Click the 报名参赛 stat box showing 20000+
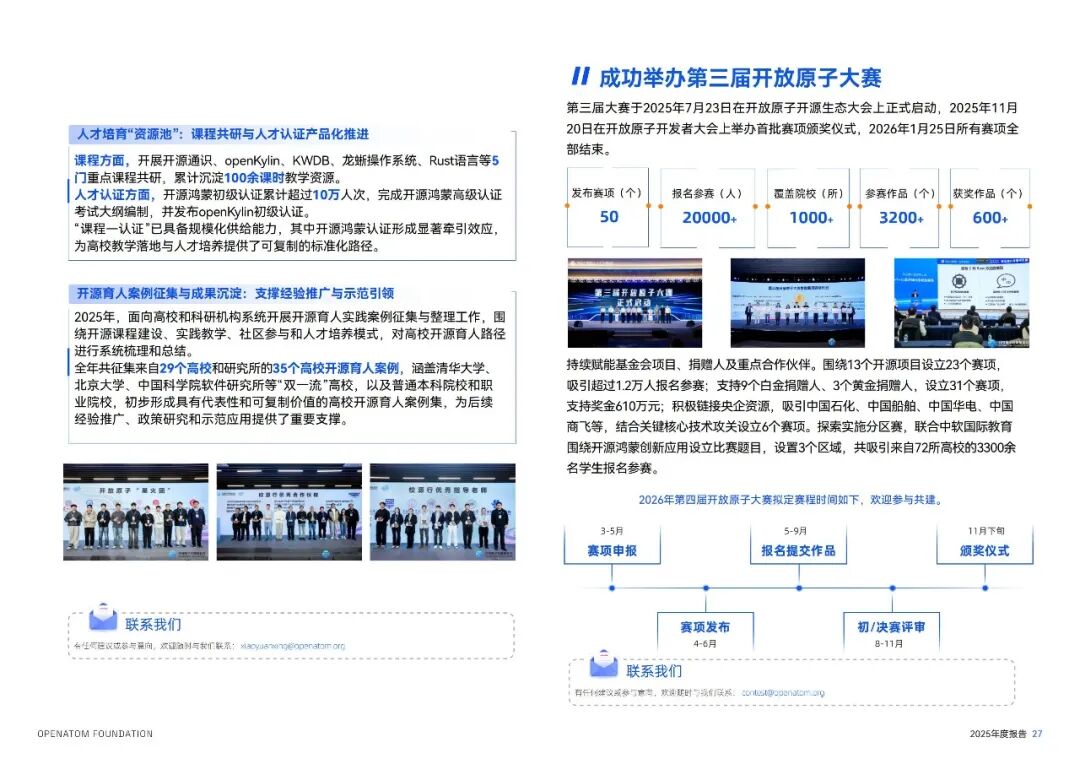Screen dimensions: 1080x764 (x=708, y=207)
